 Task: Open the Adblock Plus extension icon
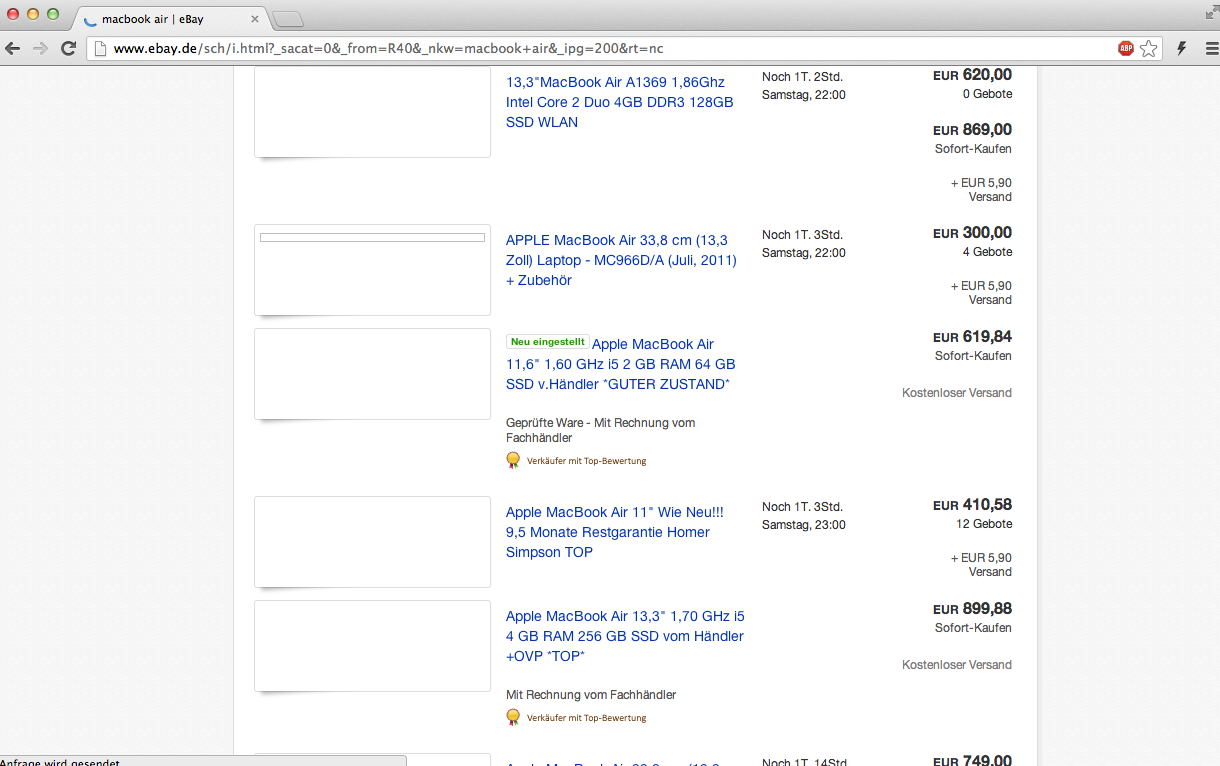(1126, 48)
